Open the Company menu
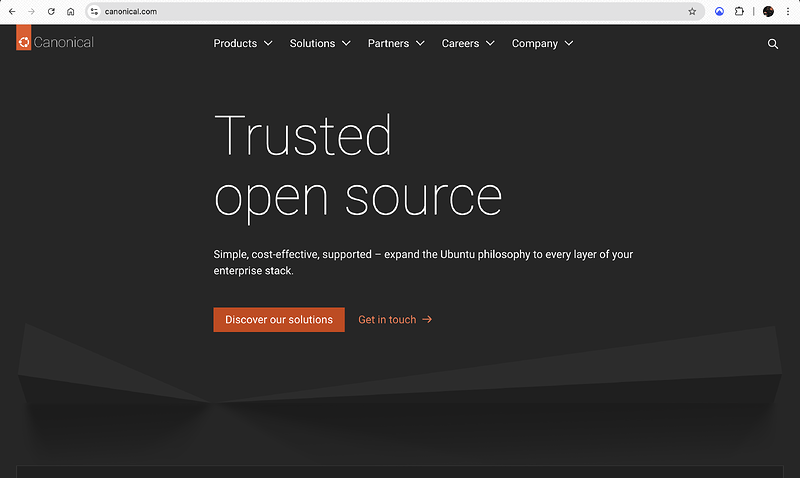Viewport: 800px width, 478px height. pos(542,43)
